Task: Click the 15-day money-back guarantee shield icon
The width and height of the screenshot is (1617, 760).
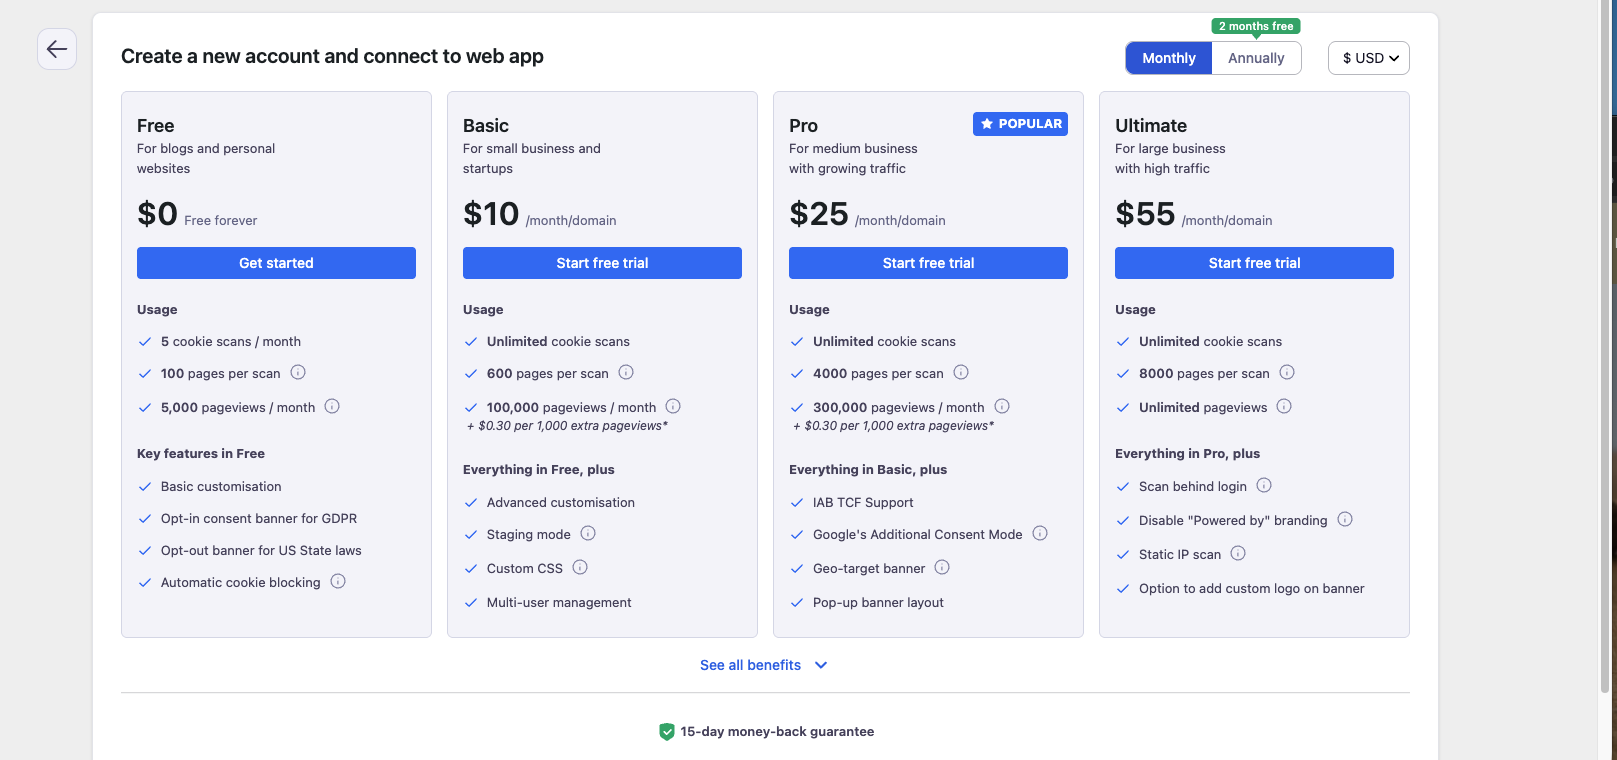Action: pyautogui.click(x=667, y=732)
